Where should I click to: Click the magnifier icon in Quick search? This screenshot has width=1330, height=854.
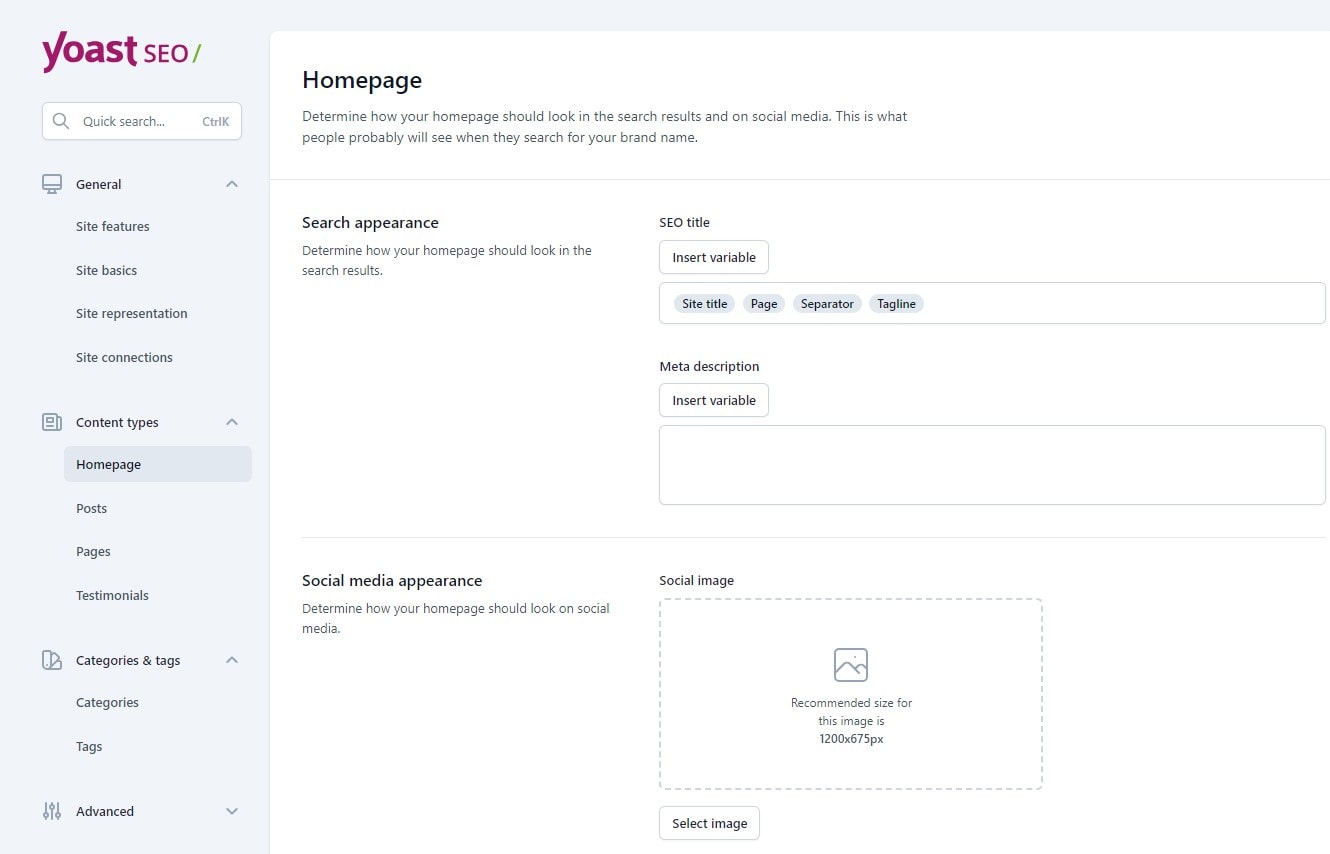(x=61, y=121)
